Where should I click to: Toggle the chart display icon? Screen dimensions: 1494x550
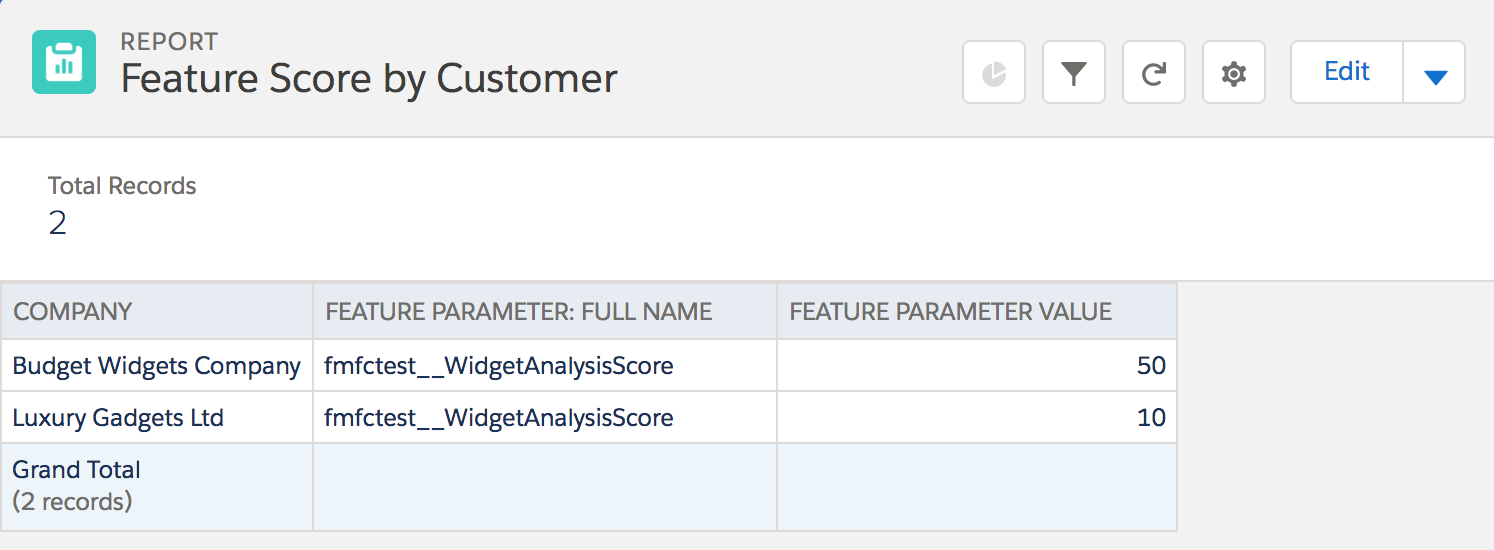tap(994, 73)
